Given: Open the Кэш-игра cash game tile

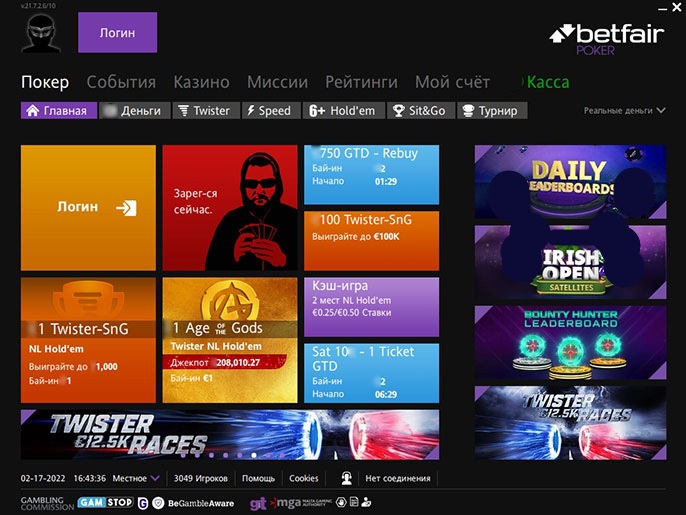Looking at the screenshot, I should [x=371, y=307].
